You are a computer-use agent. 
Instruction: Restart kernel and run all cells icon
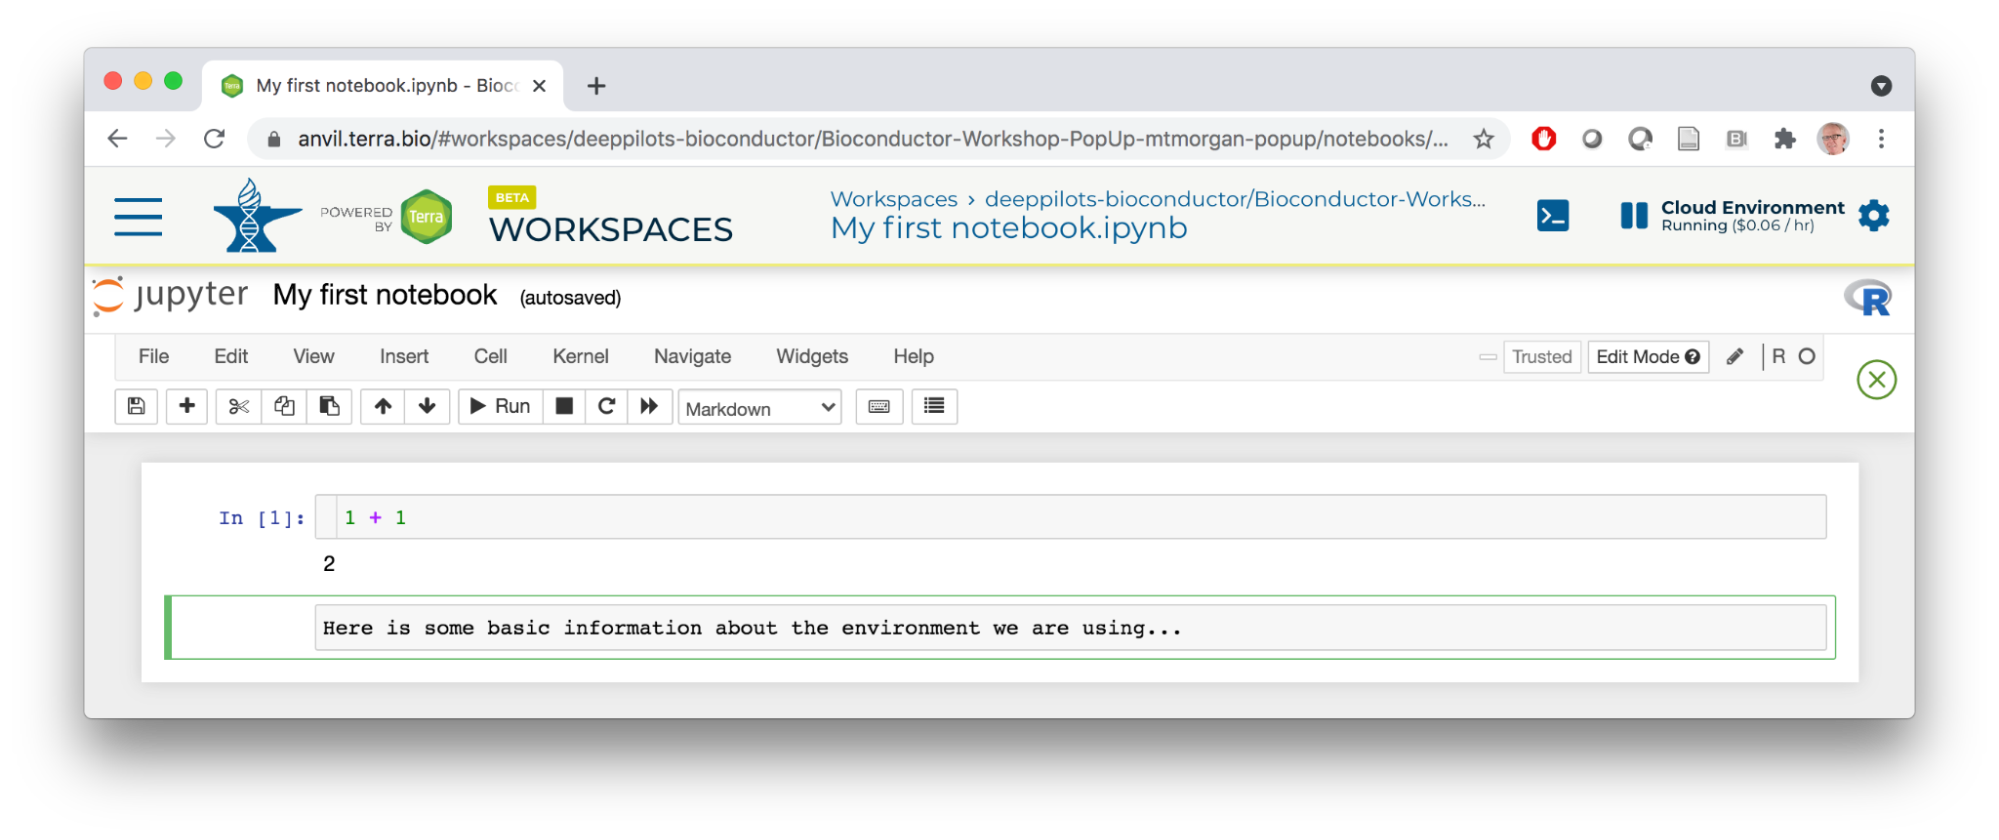pos(649,406)
